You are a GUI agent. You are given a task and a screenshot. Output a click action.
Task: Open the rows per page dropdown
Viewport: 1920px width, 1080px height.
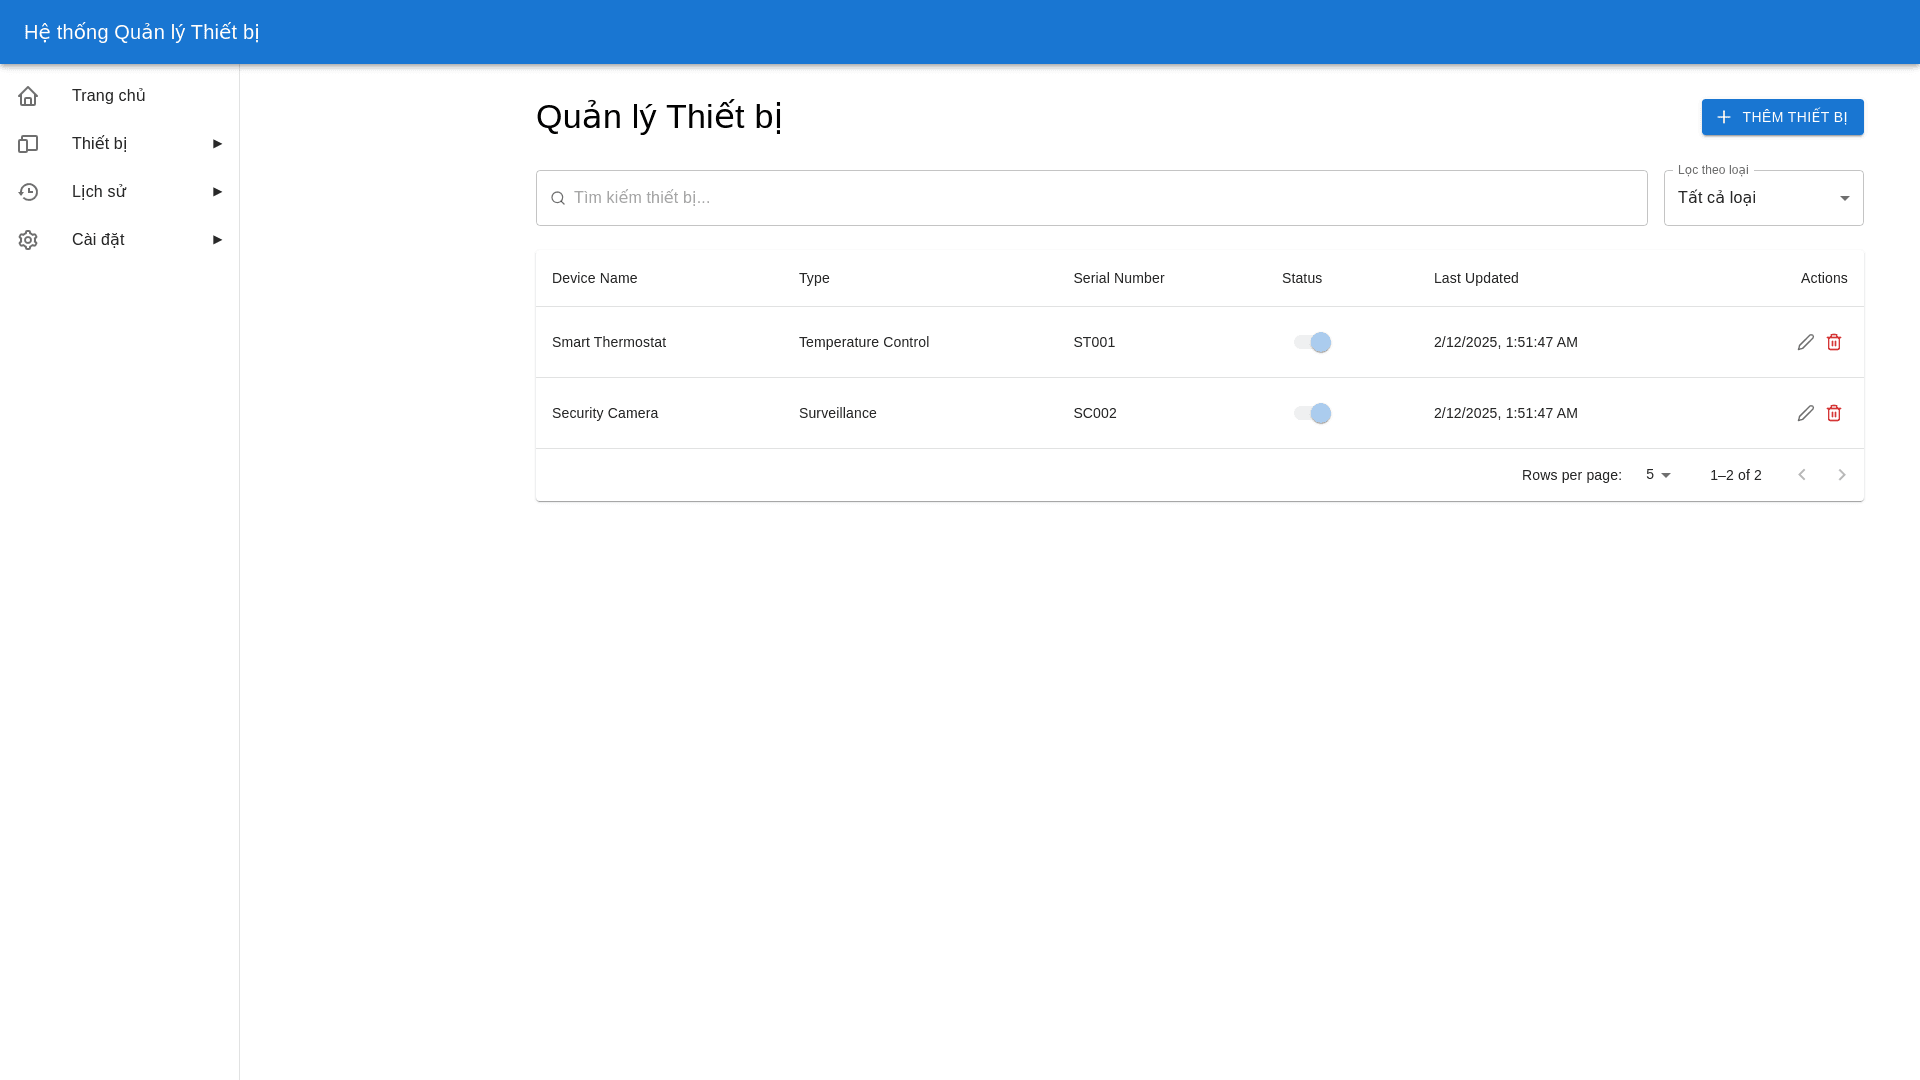coord(1658,475)
